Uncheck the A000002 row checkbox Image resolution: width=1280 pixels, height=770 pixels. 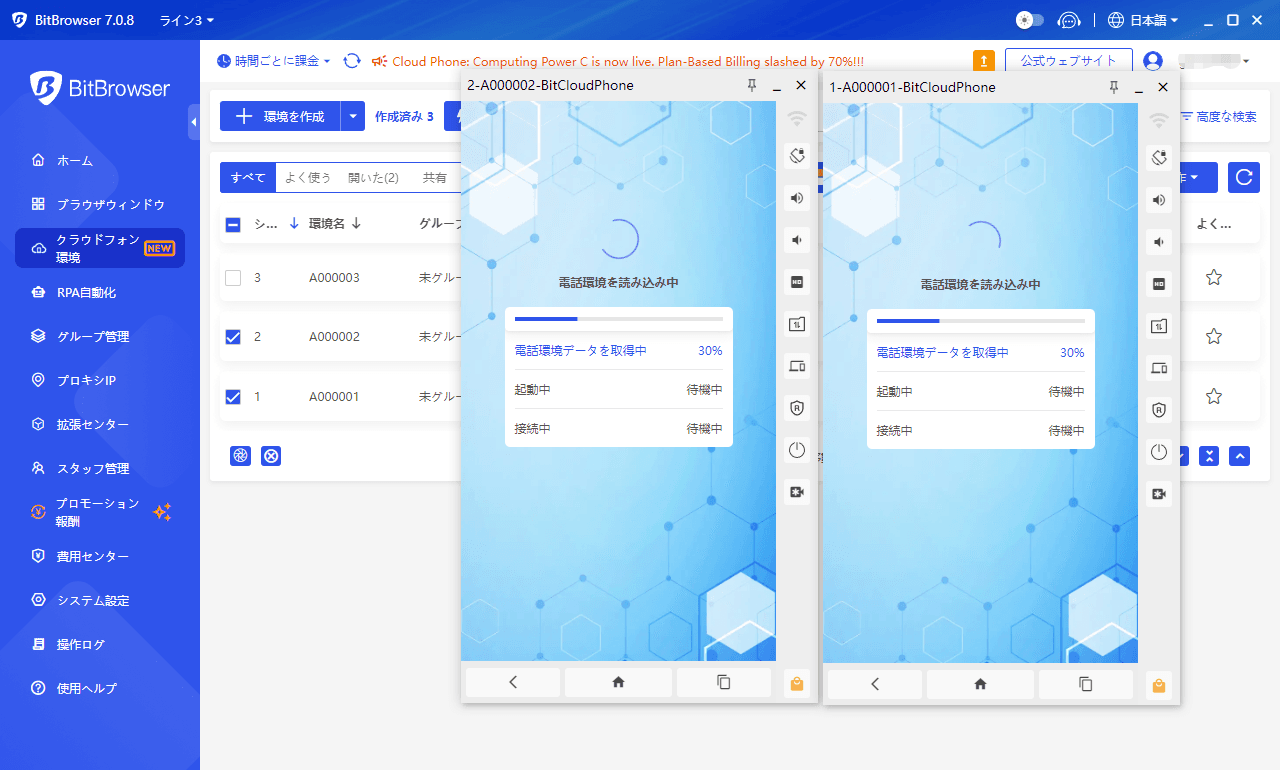[231, 337]
